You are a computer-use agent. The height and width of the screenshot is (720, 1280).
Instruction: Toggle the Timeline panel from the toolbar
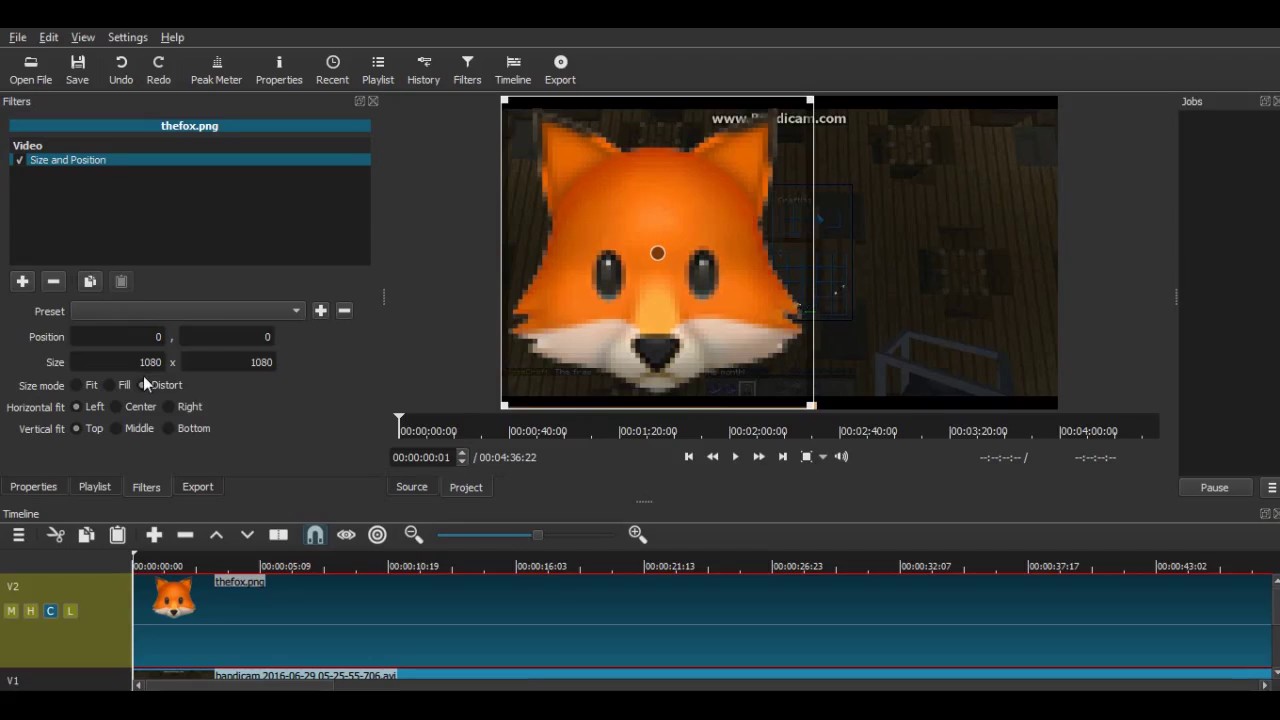[513, 70]
